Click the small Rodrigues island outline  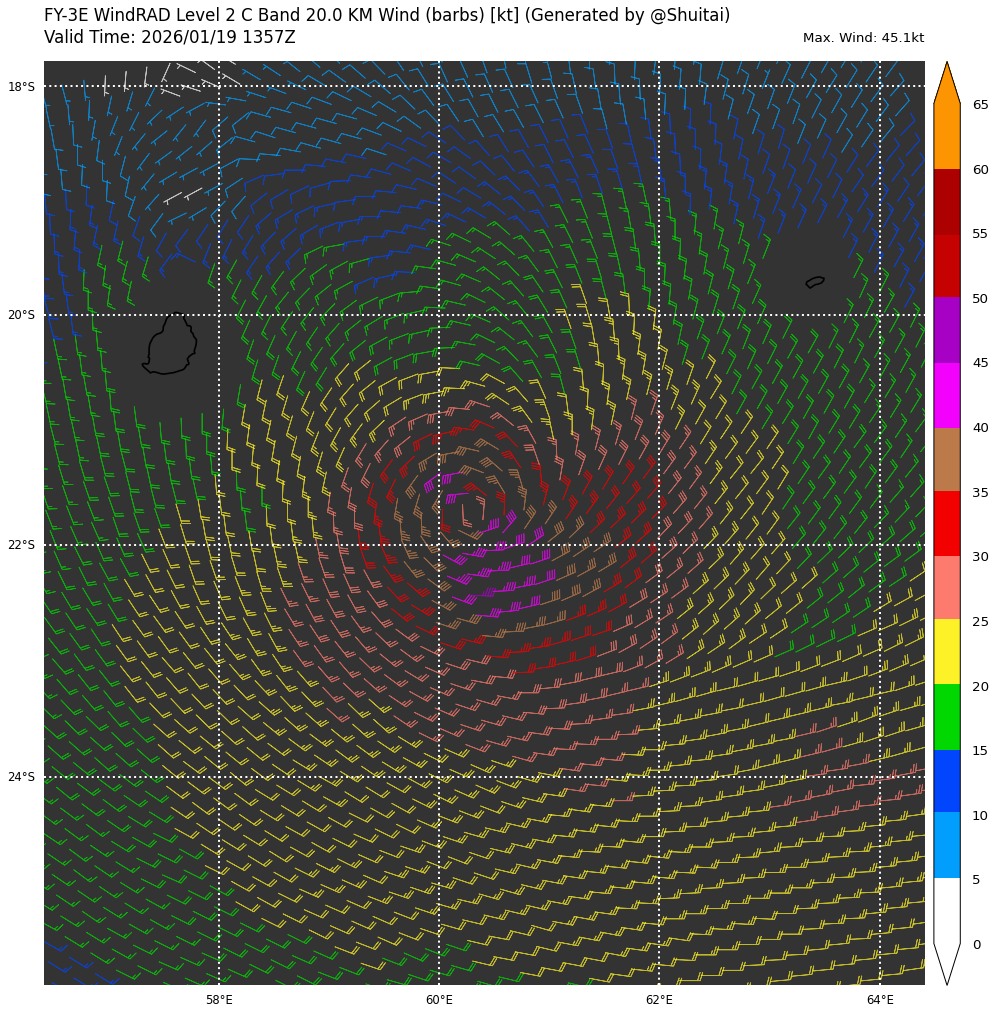pos(815,282)
